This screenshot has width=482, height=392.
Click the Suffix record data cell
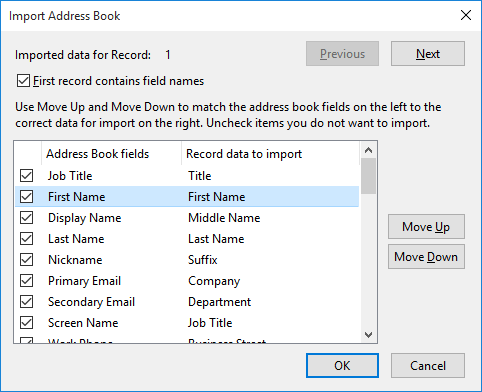(203, 260)
